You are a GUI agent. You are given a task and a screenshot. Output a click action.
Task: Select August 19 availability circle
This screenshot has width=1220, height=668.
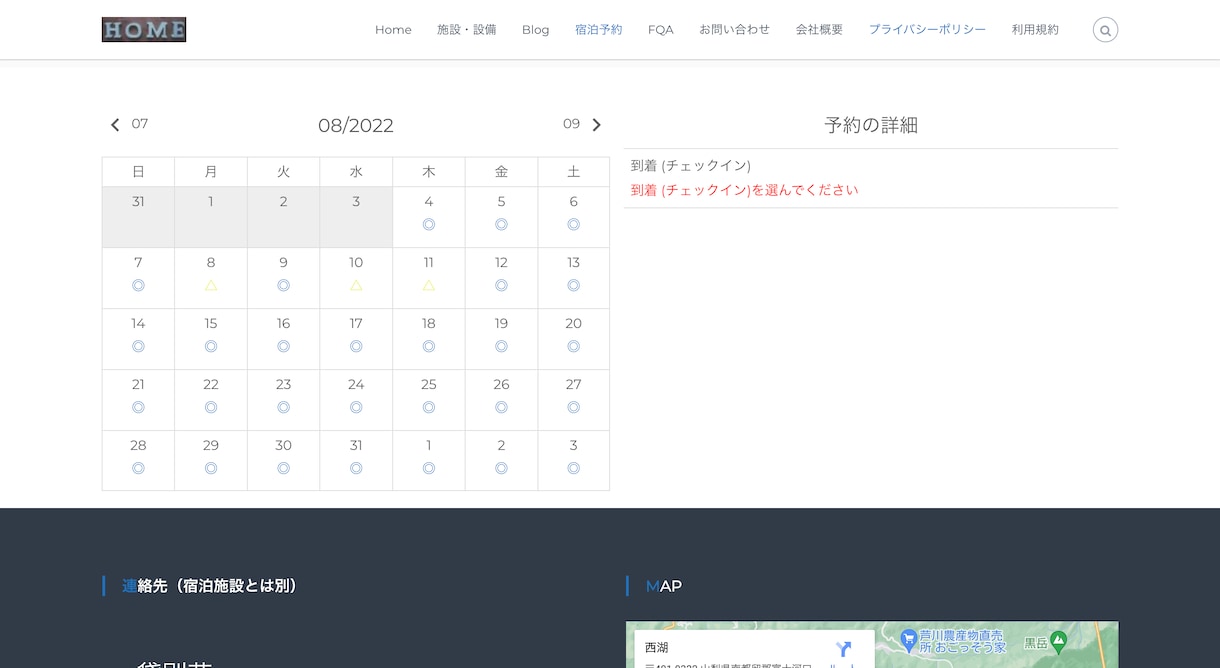coord(501,347)
